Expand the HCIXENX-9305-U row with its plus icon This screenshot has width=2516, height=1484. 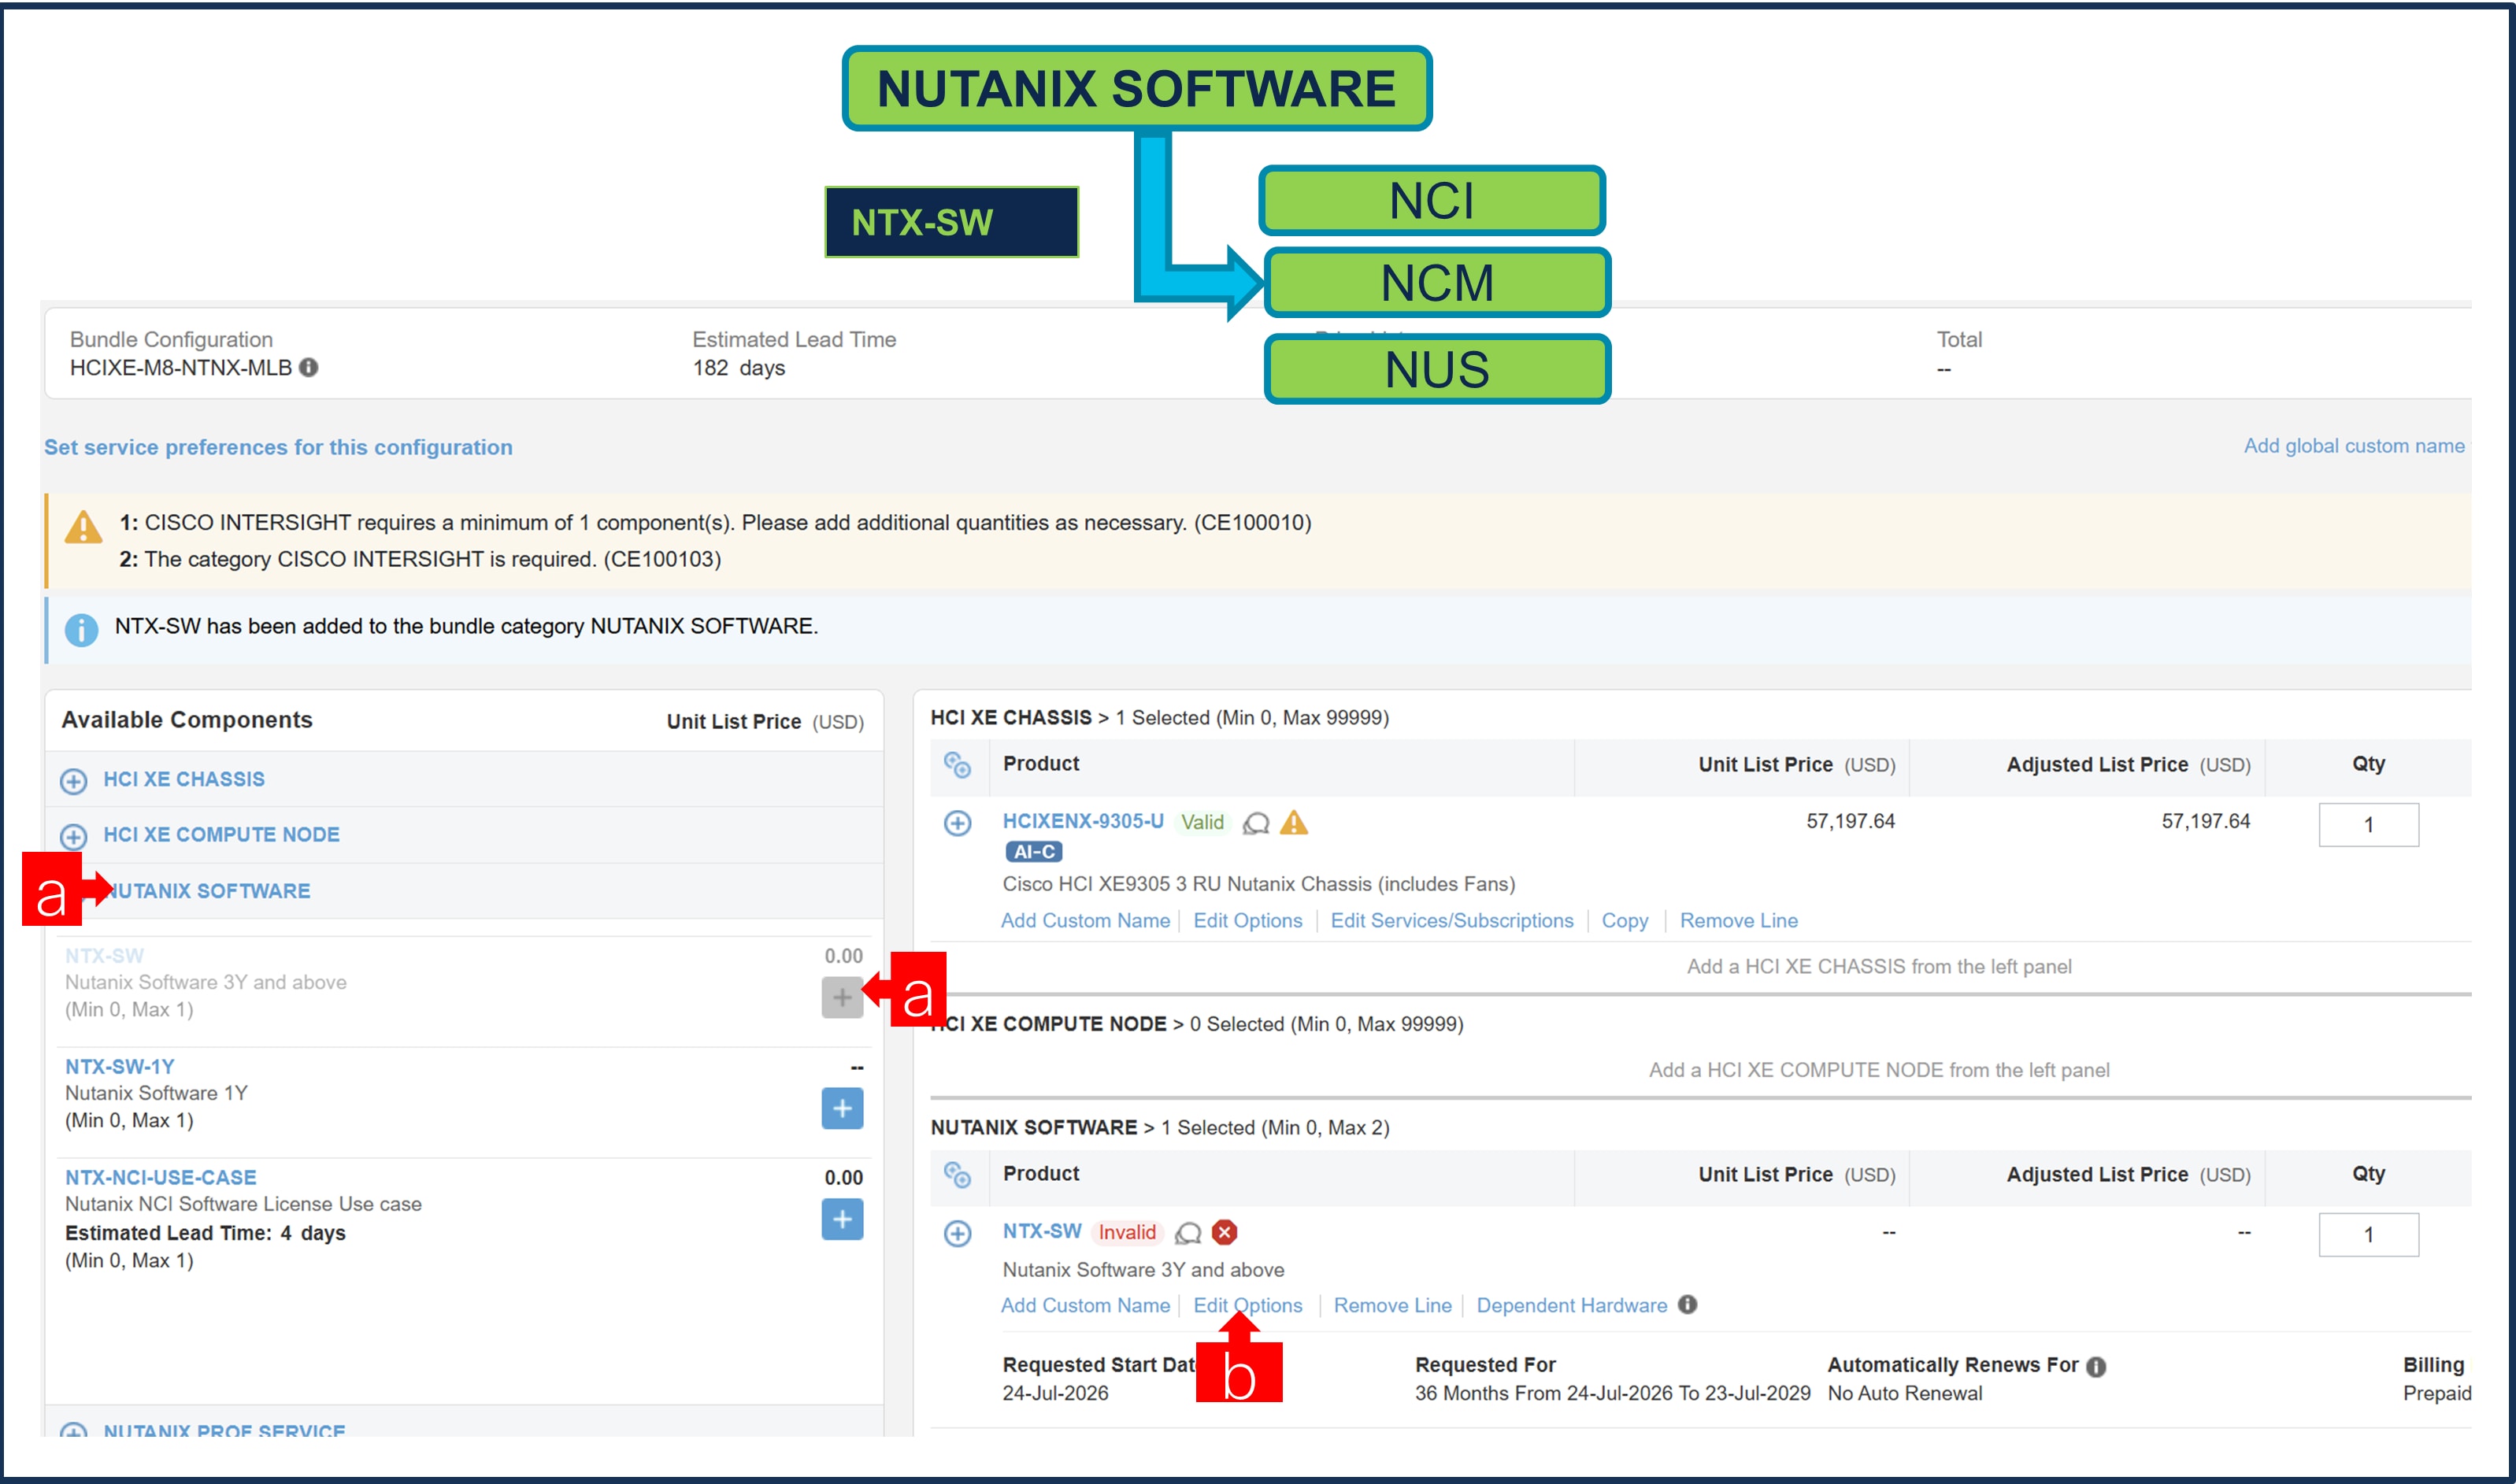tap(958, 823)
